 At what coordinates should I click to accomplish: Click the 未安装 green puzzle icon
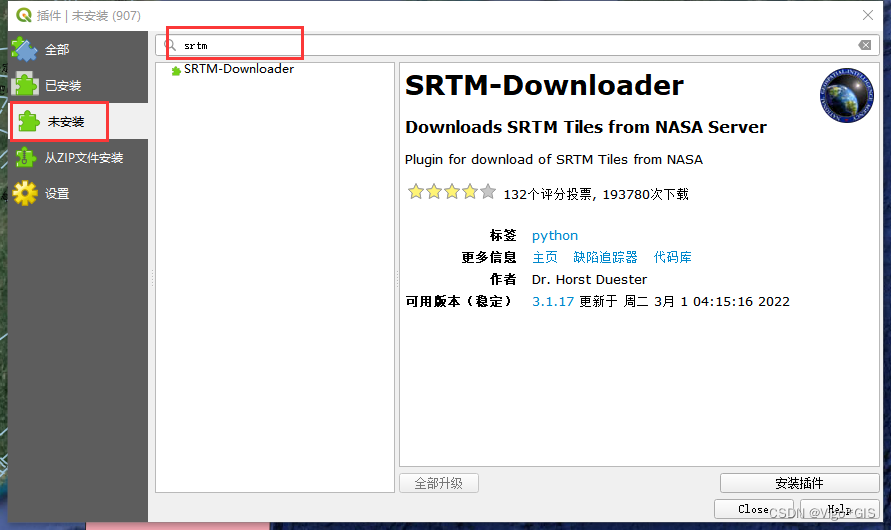coord(28,121)
